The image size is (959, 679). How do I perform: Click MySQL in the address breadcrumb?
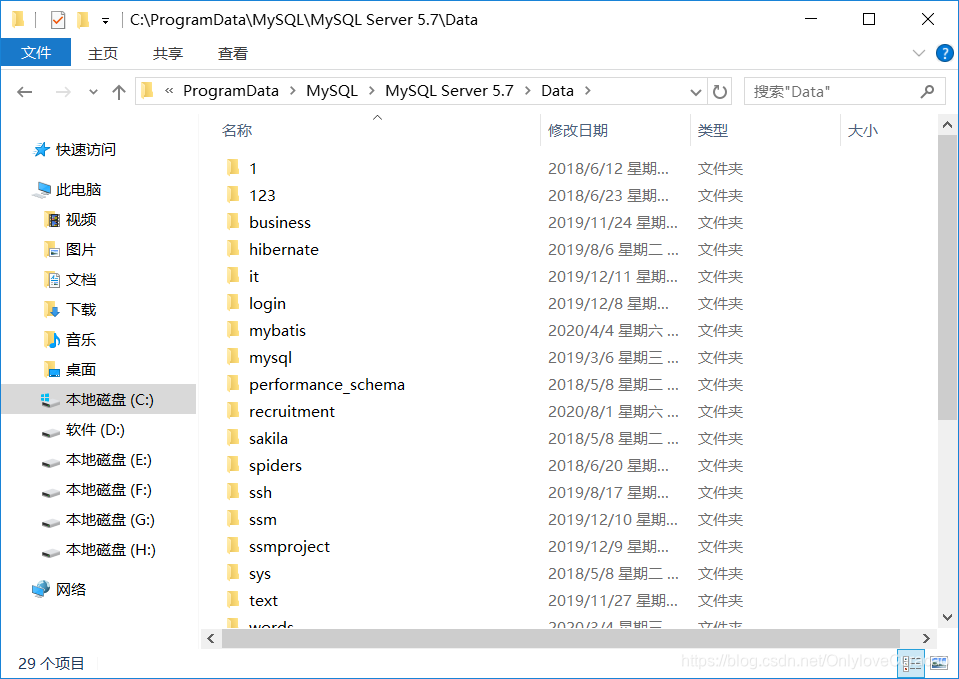click(x=331, y=91)
